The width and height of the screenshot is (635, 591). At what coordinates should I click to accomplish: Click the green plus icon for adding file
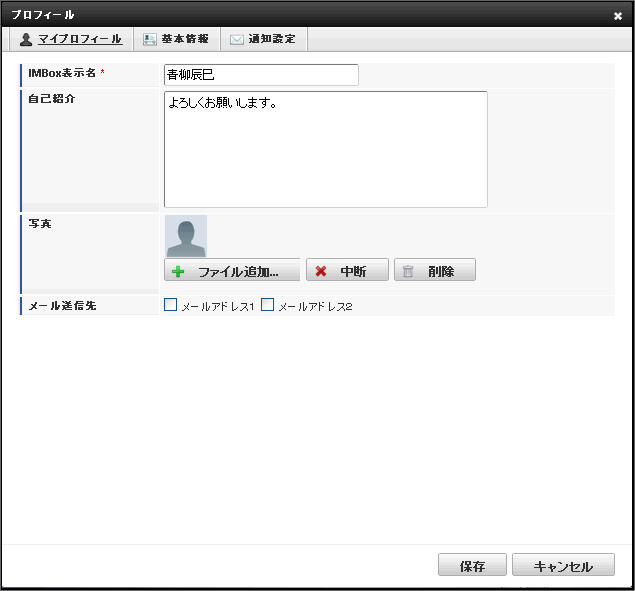pos(178,271)
